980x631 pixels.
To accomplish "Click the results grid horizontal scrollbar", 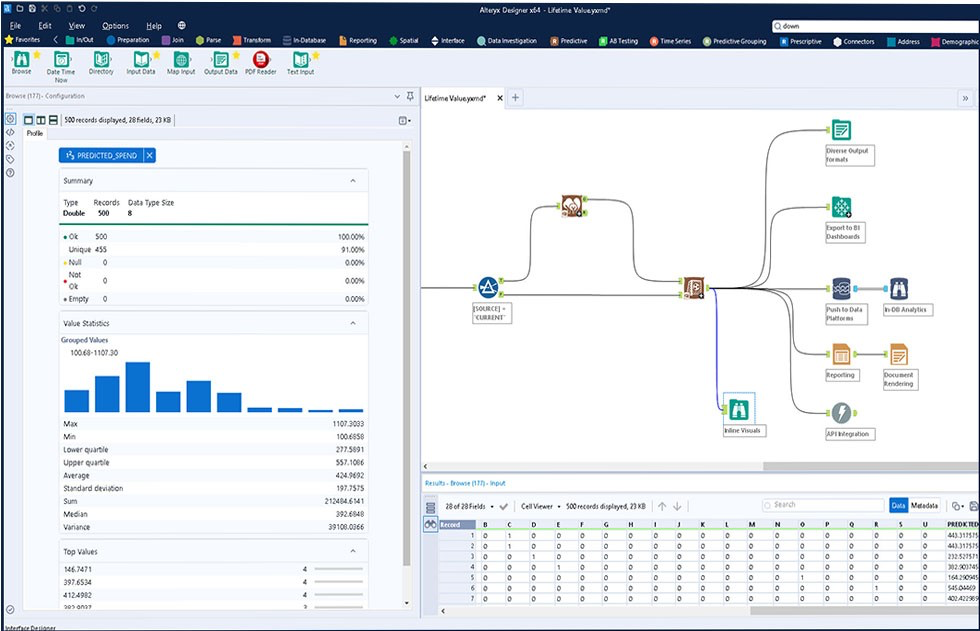I will point(864,611).
